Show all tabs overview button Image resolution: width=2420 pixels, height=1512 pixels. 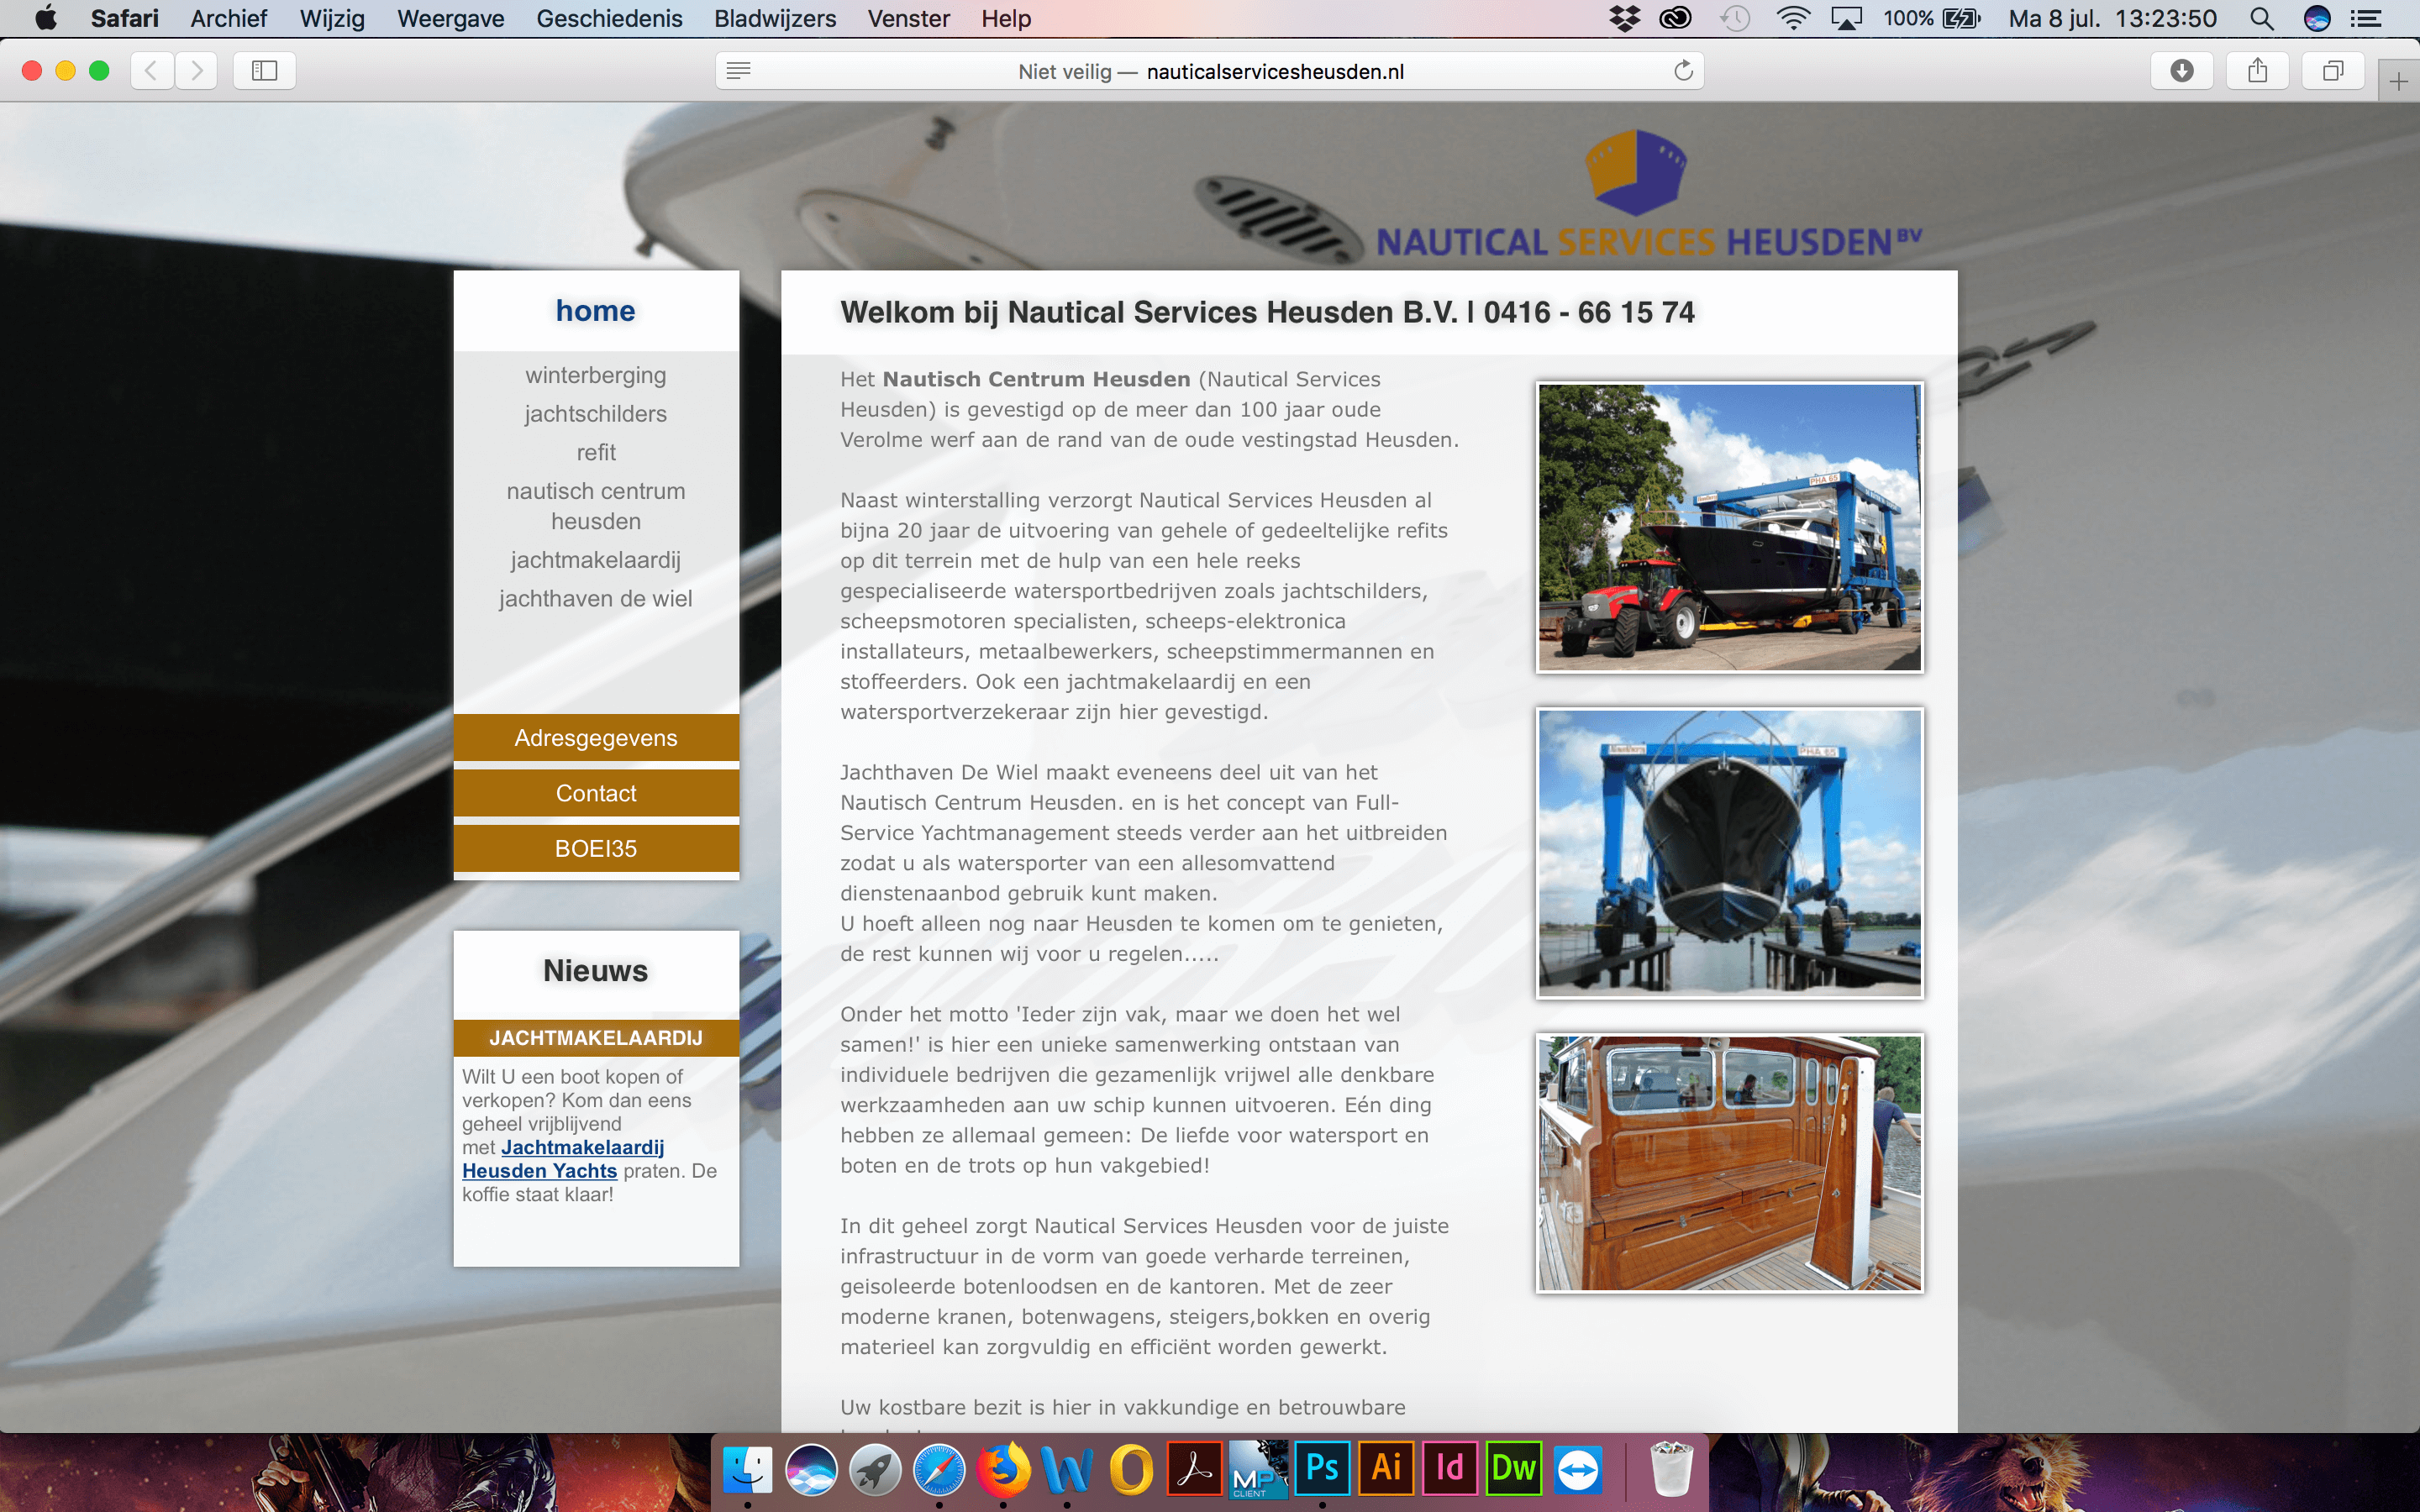coord(2333,70)
